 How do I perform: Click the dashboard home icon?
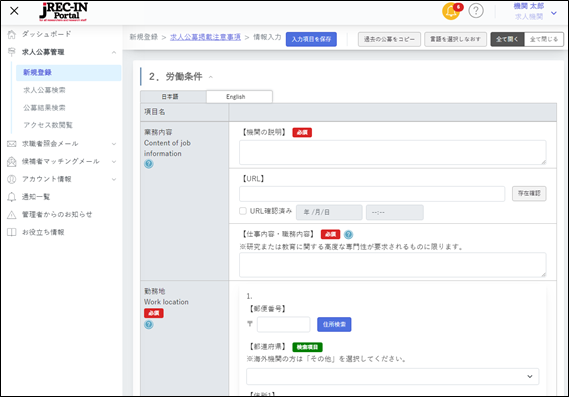pyautogui.click(x=12, y=34)
